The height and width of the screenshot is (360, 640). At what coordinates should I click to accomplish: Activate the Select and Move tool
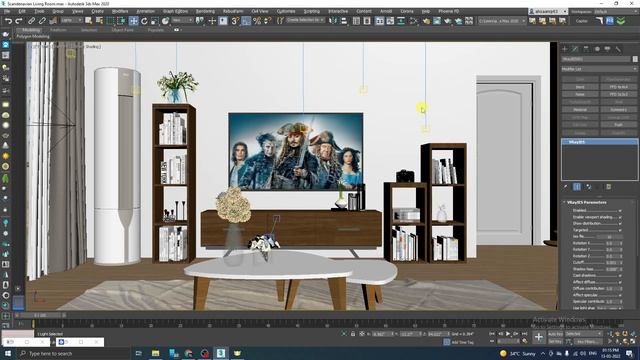(x=133, y=20)
